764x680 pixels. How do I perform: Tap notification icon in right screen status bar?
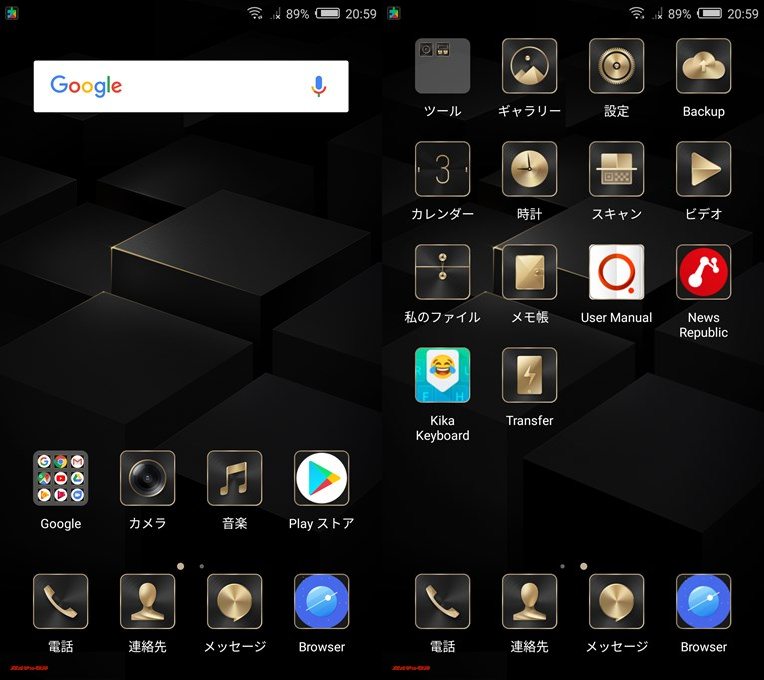(x=394, y=13)
